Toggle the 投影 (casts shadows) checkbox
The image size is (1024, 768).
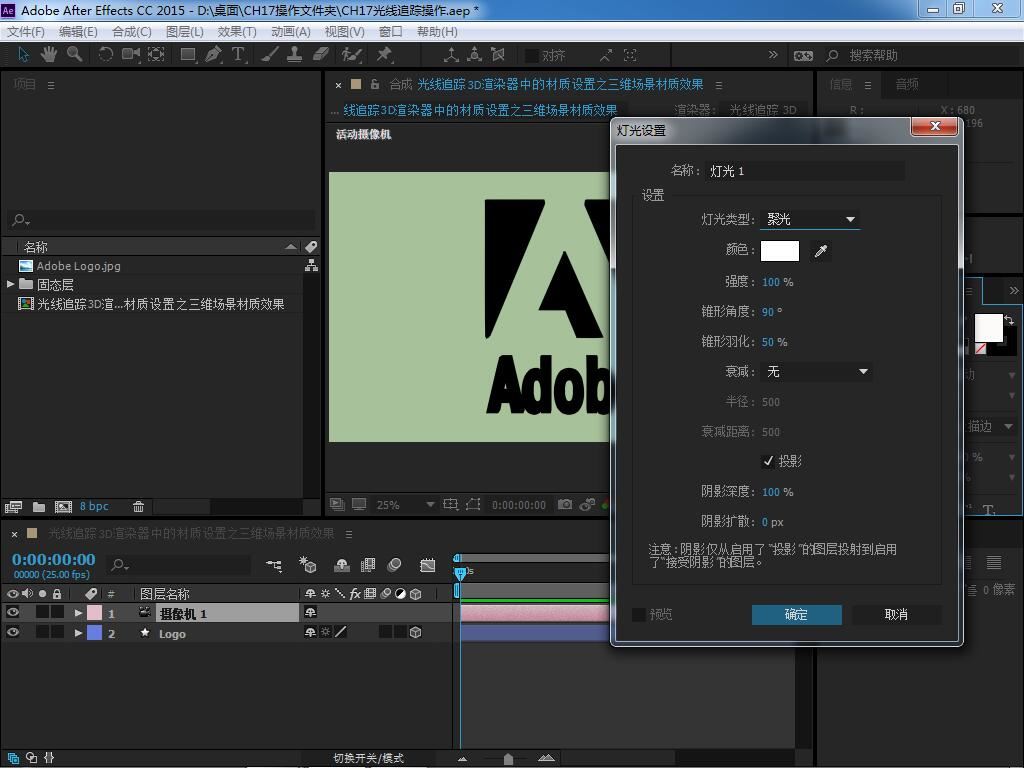(768, 462)
